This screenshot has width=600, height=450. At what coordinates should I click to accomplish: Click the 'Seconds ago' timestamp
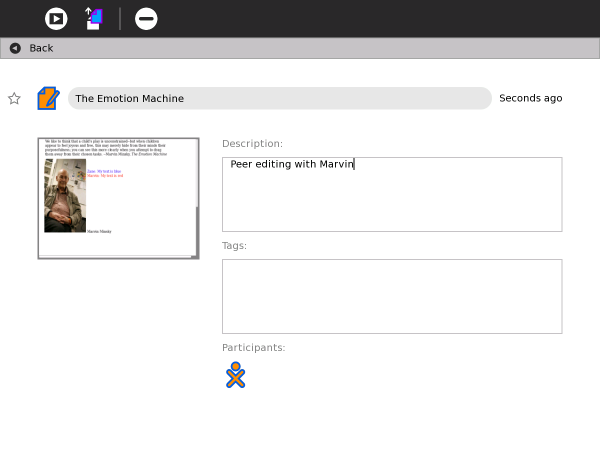click(530, 98)
